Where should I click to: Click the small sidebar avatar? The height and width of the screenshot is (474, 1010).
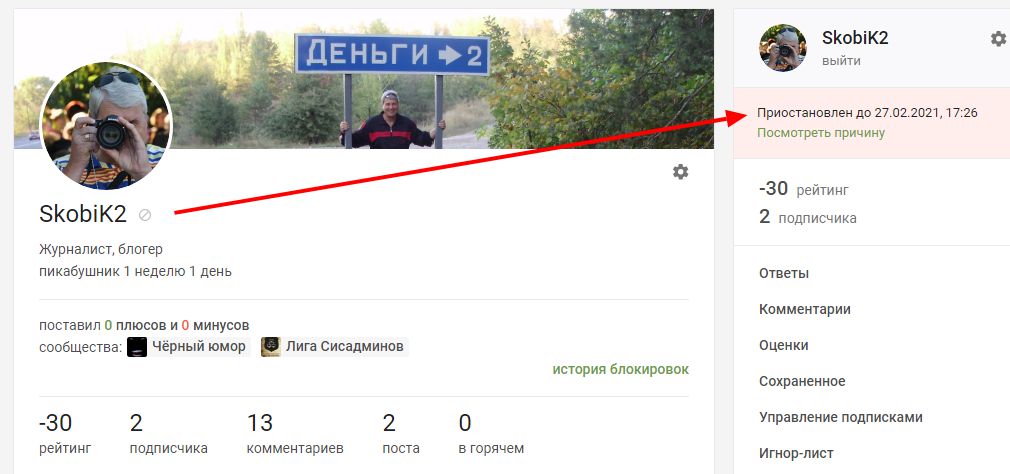coord(783,48)
